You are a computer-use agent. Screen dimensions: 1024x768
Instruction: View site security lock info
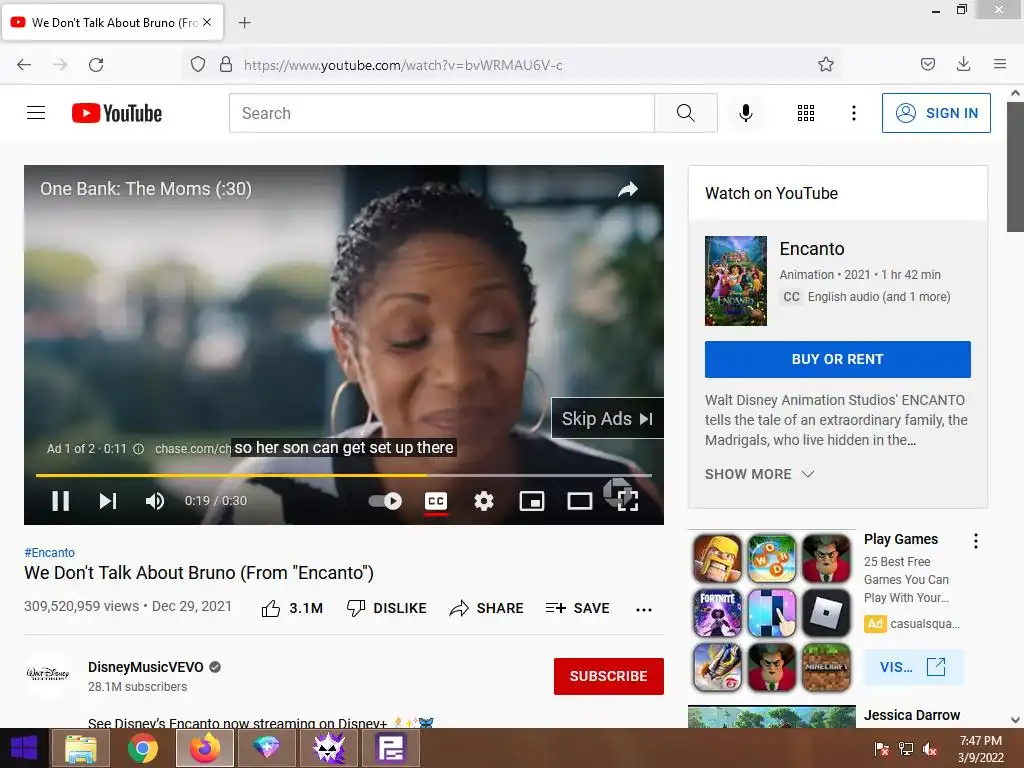tap(226, 64)
